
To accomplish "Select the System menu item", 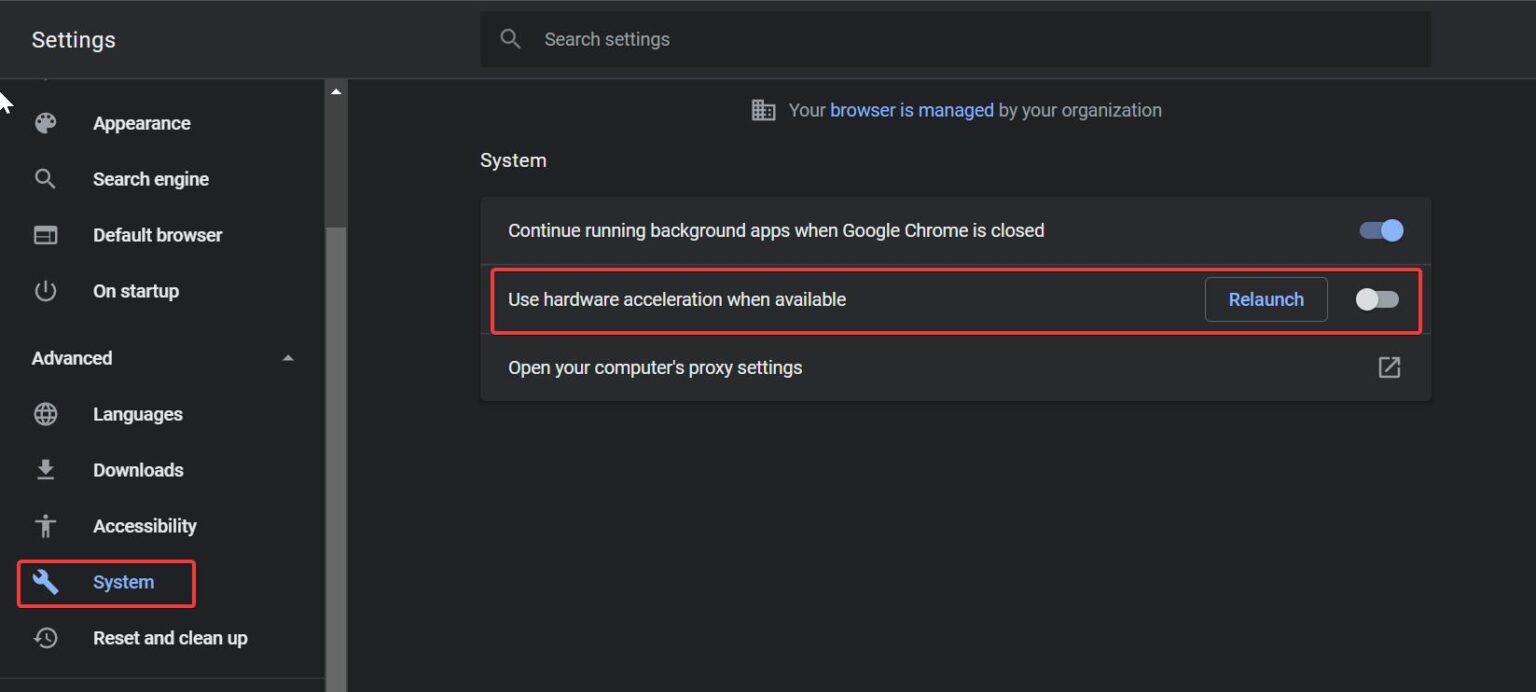I will tap(124, 582).
